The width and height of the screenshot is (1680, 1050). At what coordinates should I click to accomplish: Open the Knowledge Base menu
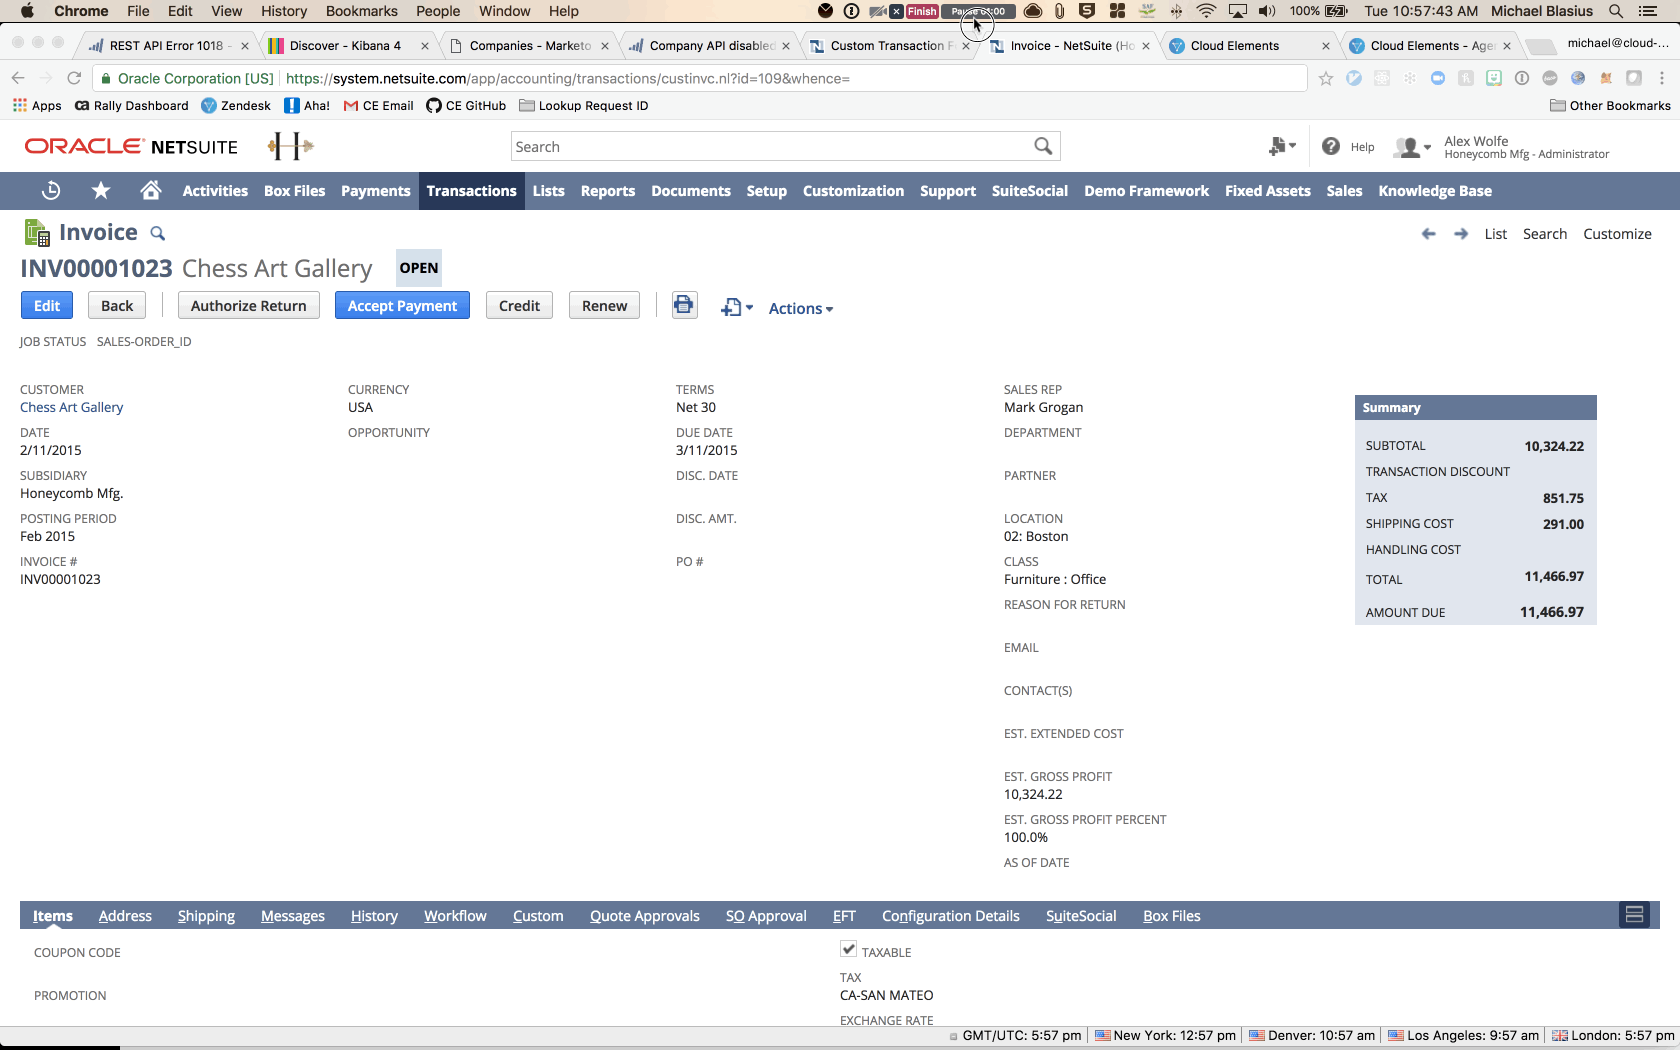[x=1435, y=191]
